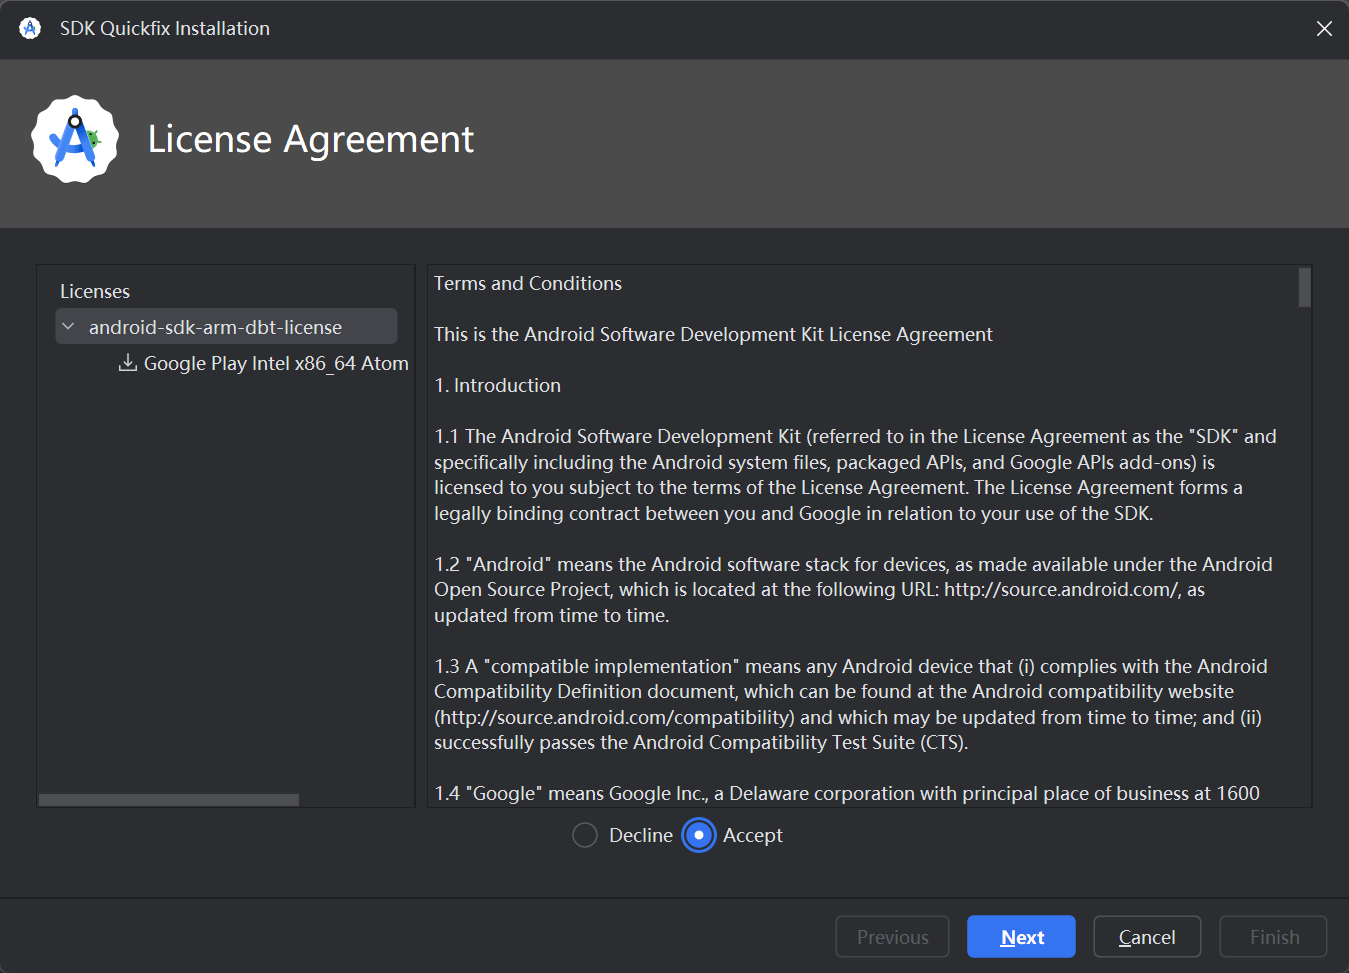
Task: Click the Android Studio icon in title bar
Action: click(30, 28)
